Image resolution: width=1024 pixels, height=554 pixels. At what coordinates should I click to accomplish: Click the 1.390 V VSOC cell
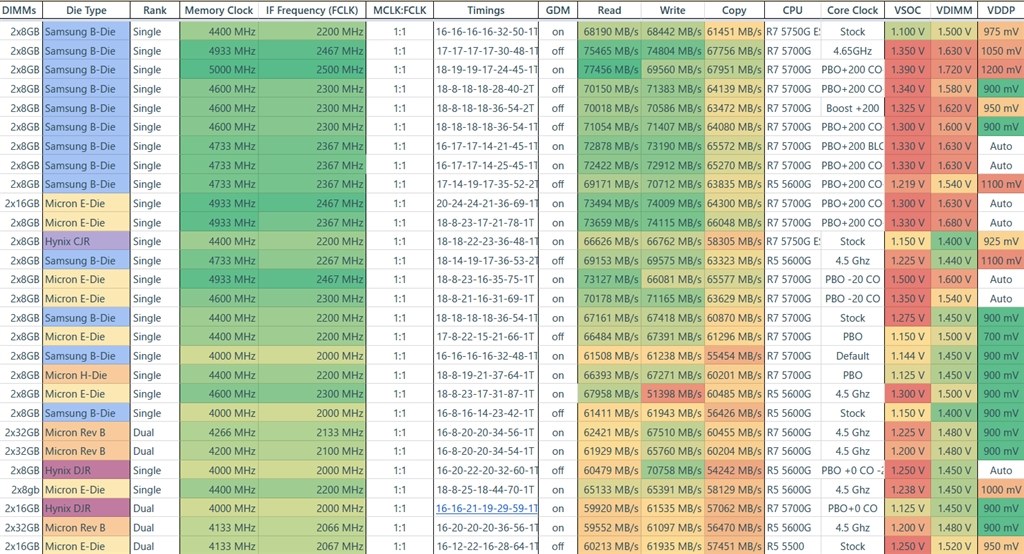pos(908,69)
